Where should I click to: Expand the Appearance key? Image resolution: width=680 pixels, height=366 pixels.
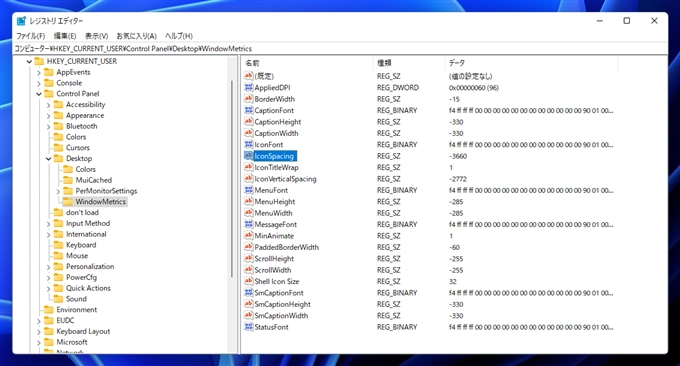click(48, 116)
